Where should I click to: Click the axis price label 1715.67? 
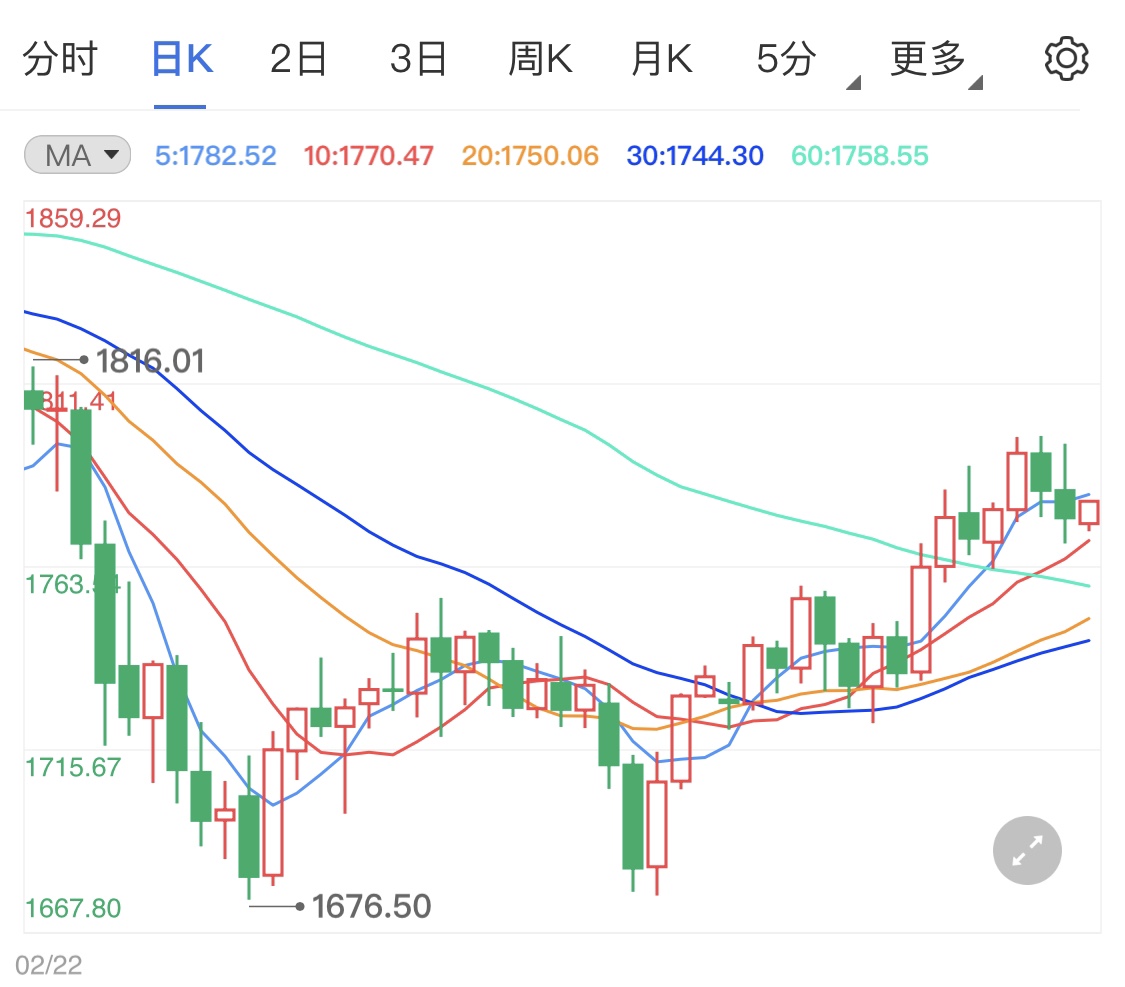73,768
